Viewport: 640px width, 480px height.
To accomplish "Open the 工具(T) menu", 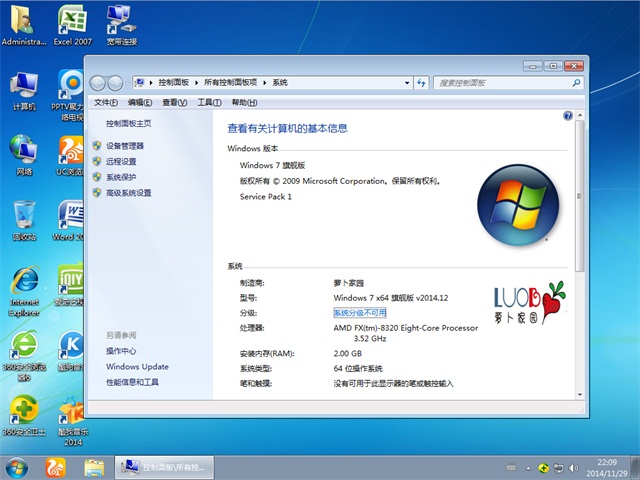I will coord(208,102).
